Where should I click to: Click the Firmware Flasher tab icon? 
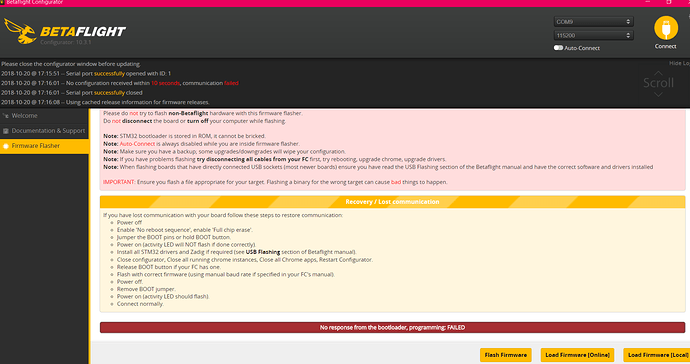coord(6,146)
